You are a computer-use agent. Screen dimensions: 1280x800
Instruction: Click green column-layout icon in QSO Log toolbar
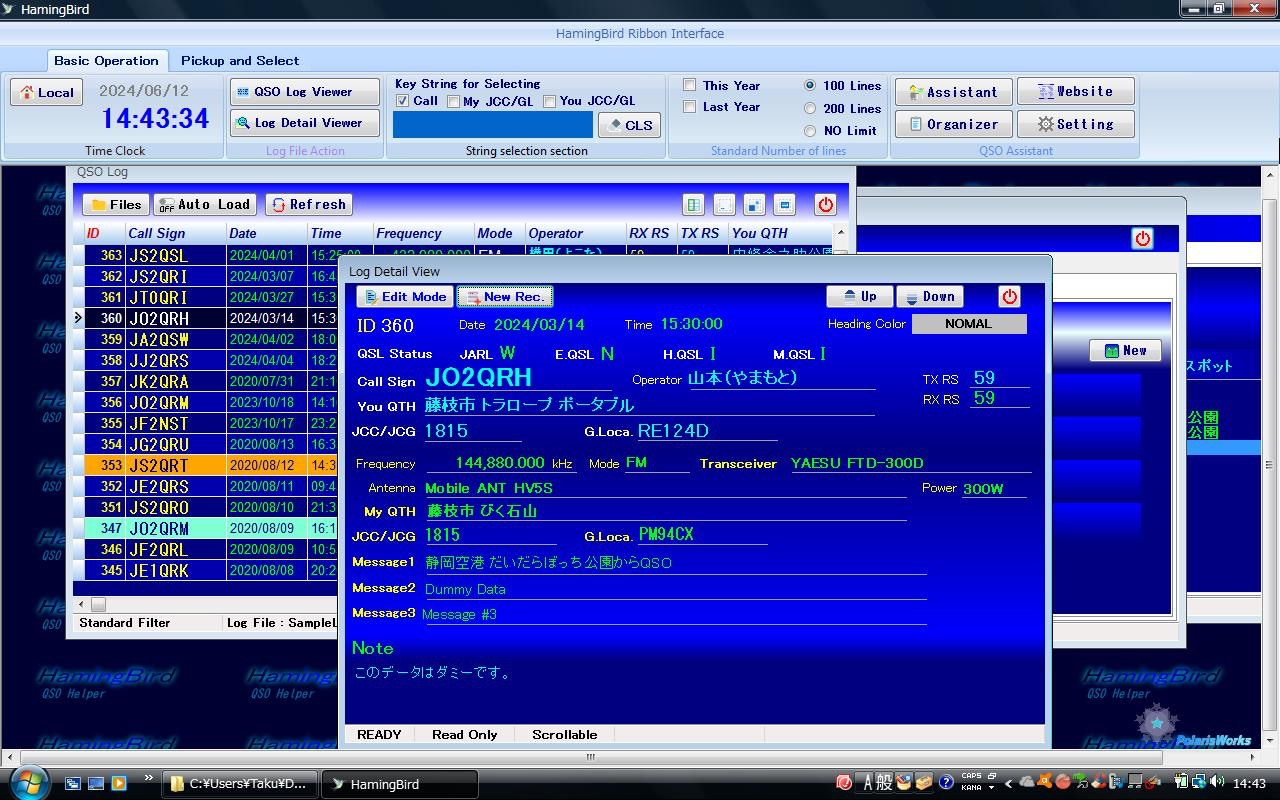coord(693,204)
